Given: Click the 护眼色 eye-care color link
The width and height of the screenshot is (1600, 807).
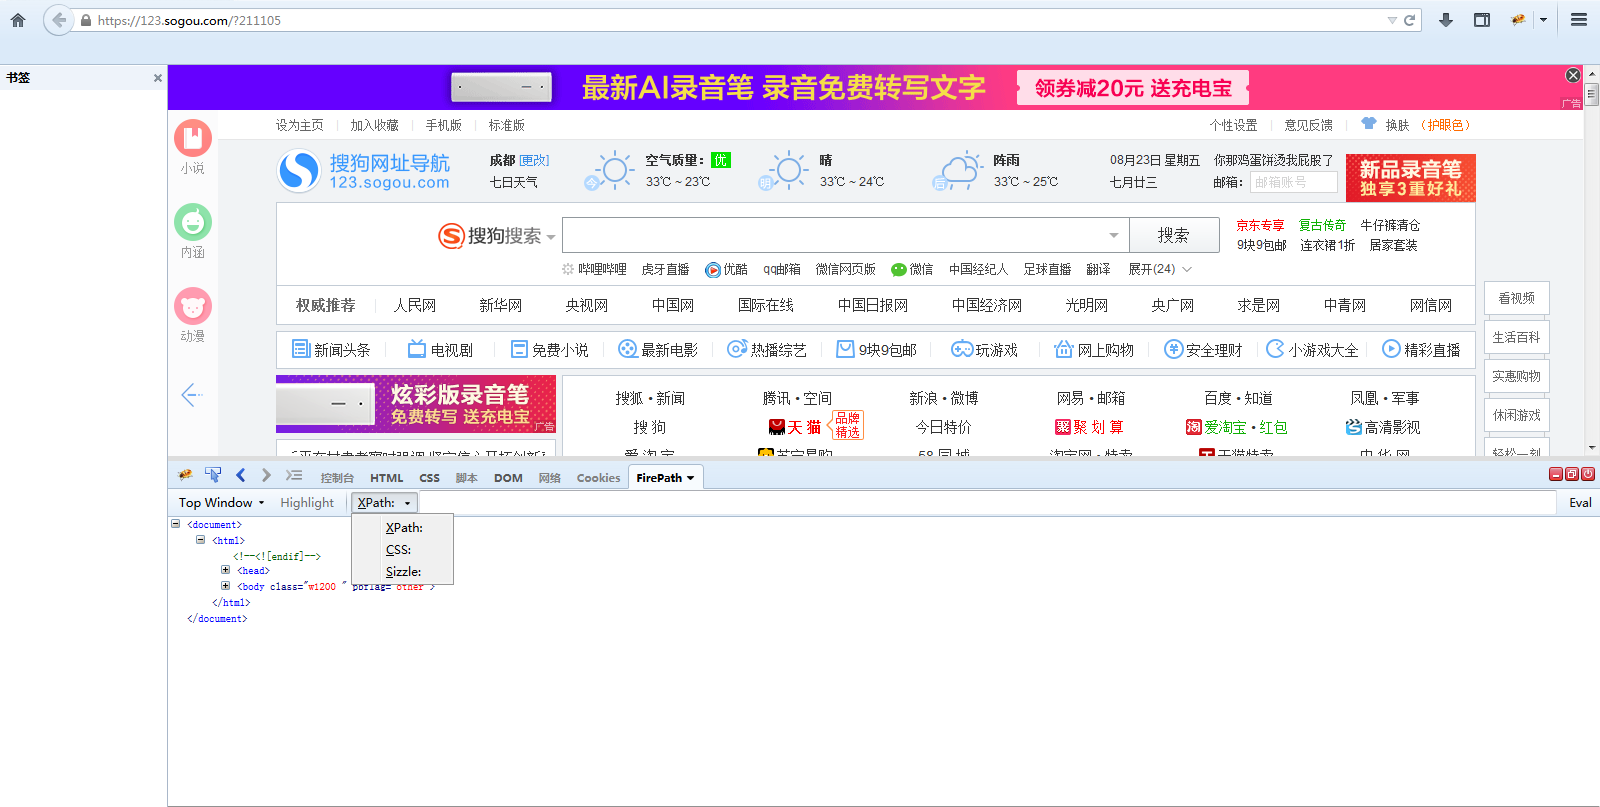Looking at the screenshot, I should 1446,125.
